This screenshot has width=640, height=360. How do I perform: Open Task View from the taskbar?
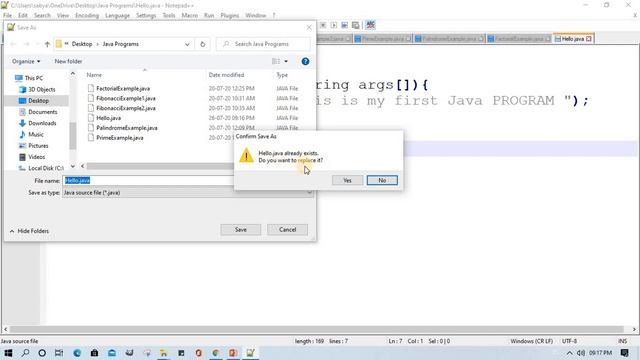[59, 353]
